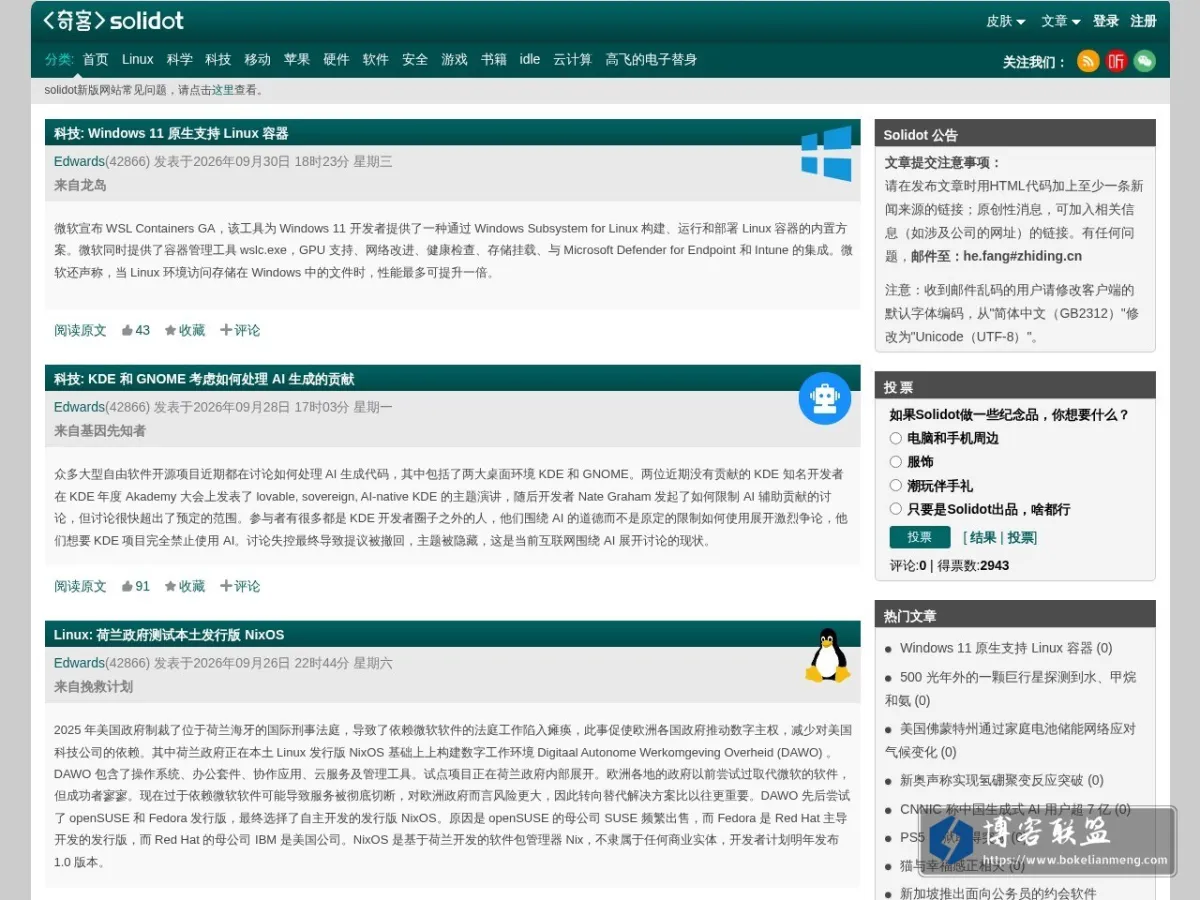1200x900 pixels.
Task: Open the 科技 category
Action: pos(218,59)
